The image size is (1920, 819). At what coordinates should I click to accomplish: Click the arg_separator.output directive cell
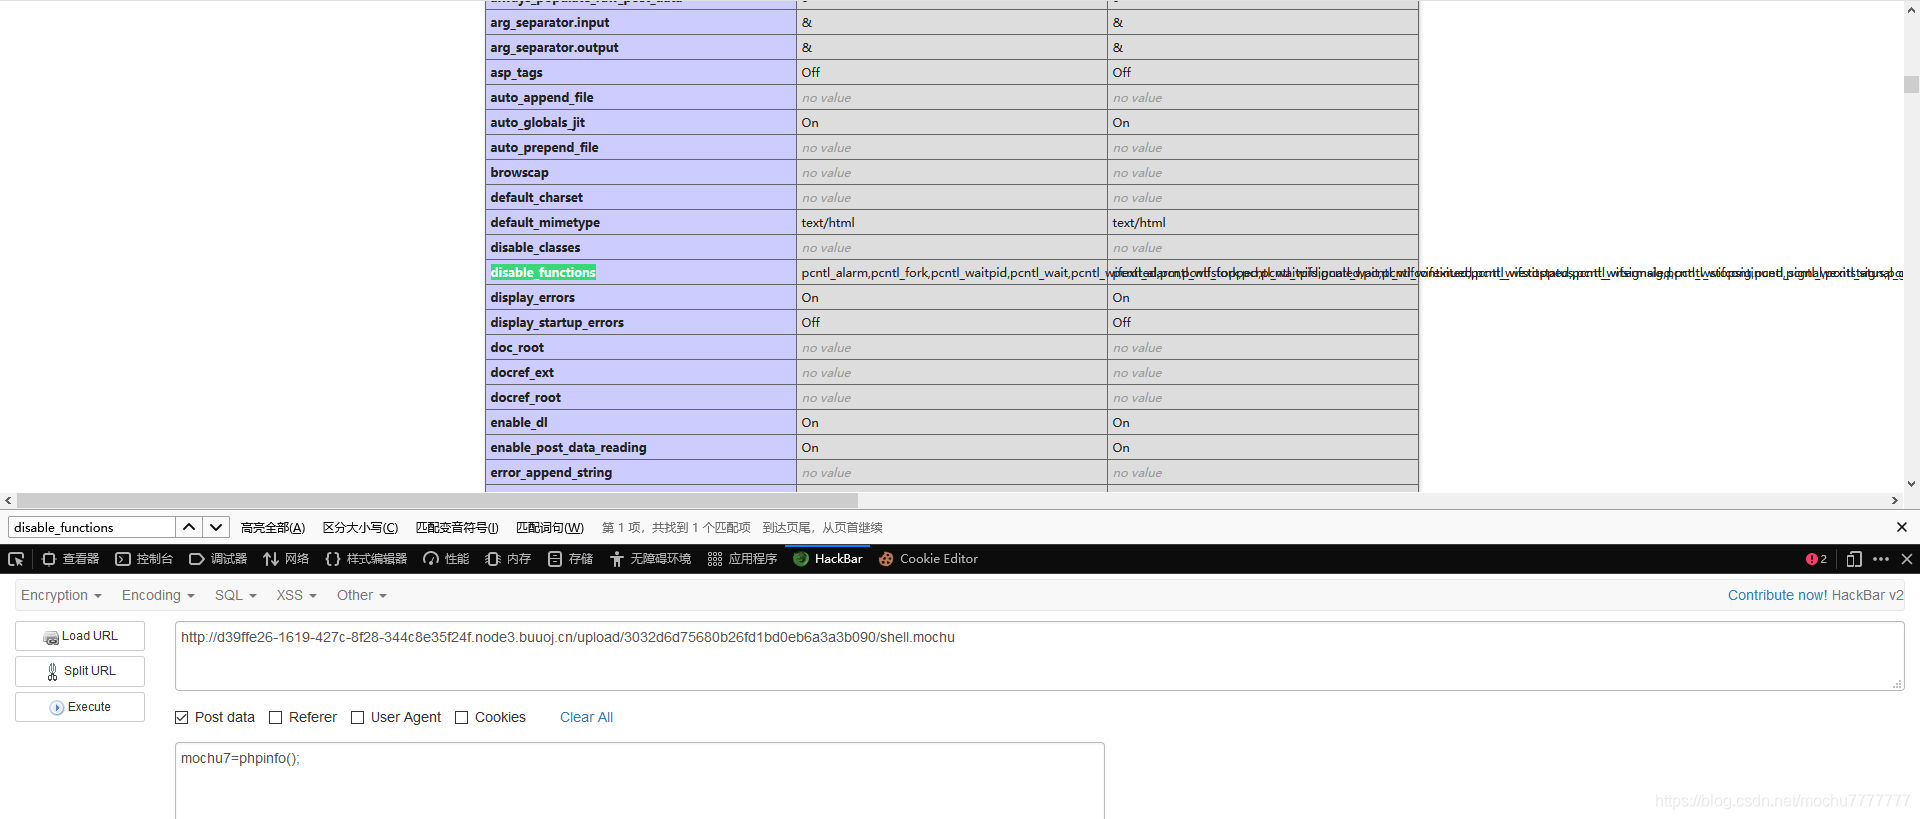pyautogui.click(x=641, y=47)
